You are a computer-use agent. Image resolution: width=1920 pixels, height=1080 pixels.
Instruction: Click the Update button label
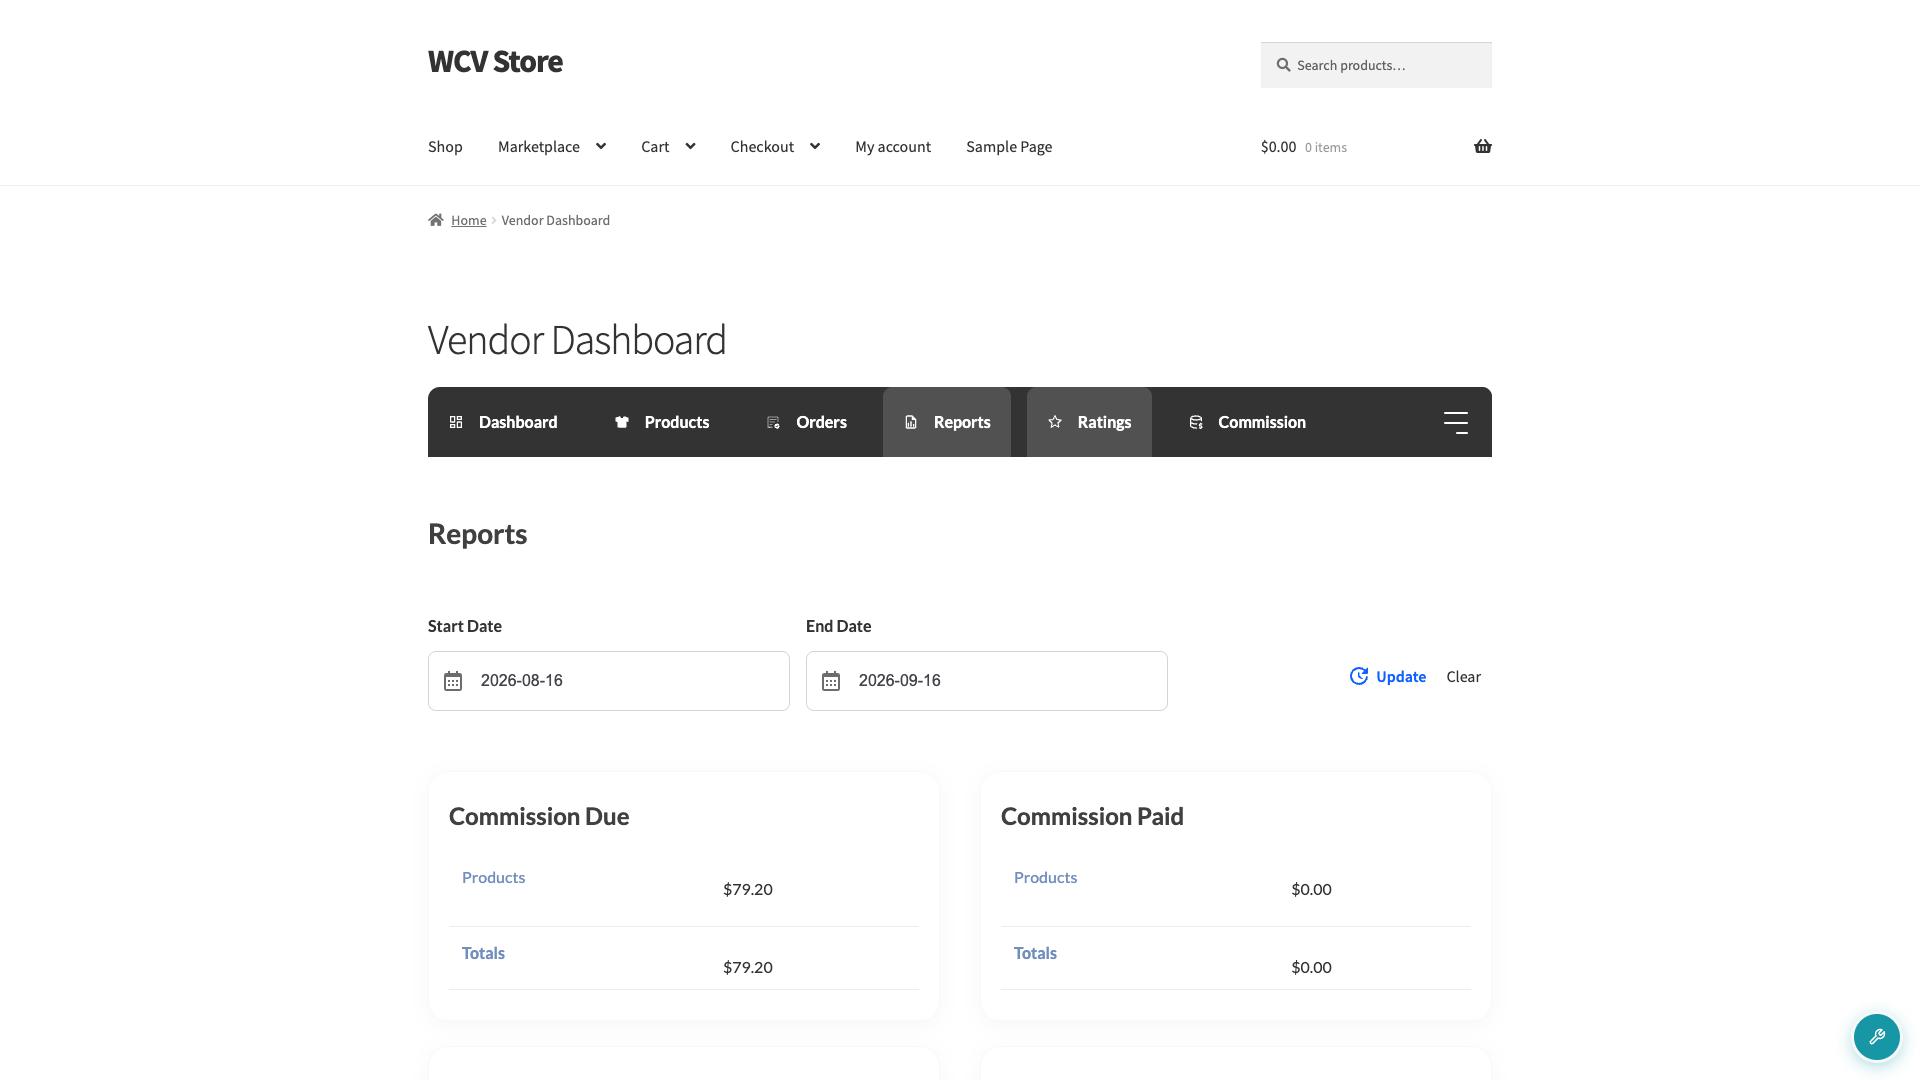[1401, 676]
